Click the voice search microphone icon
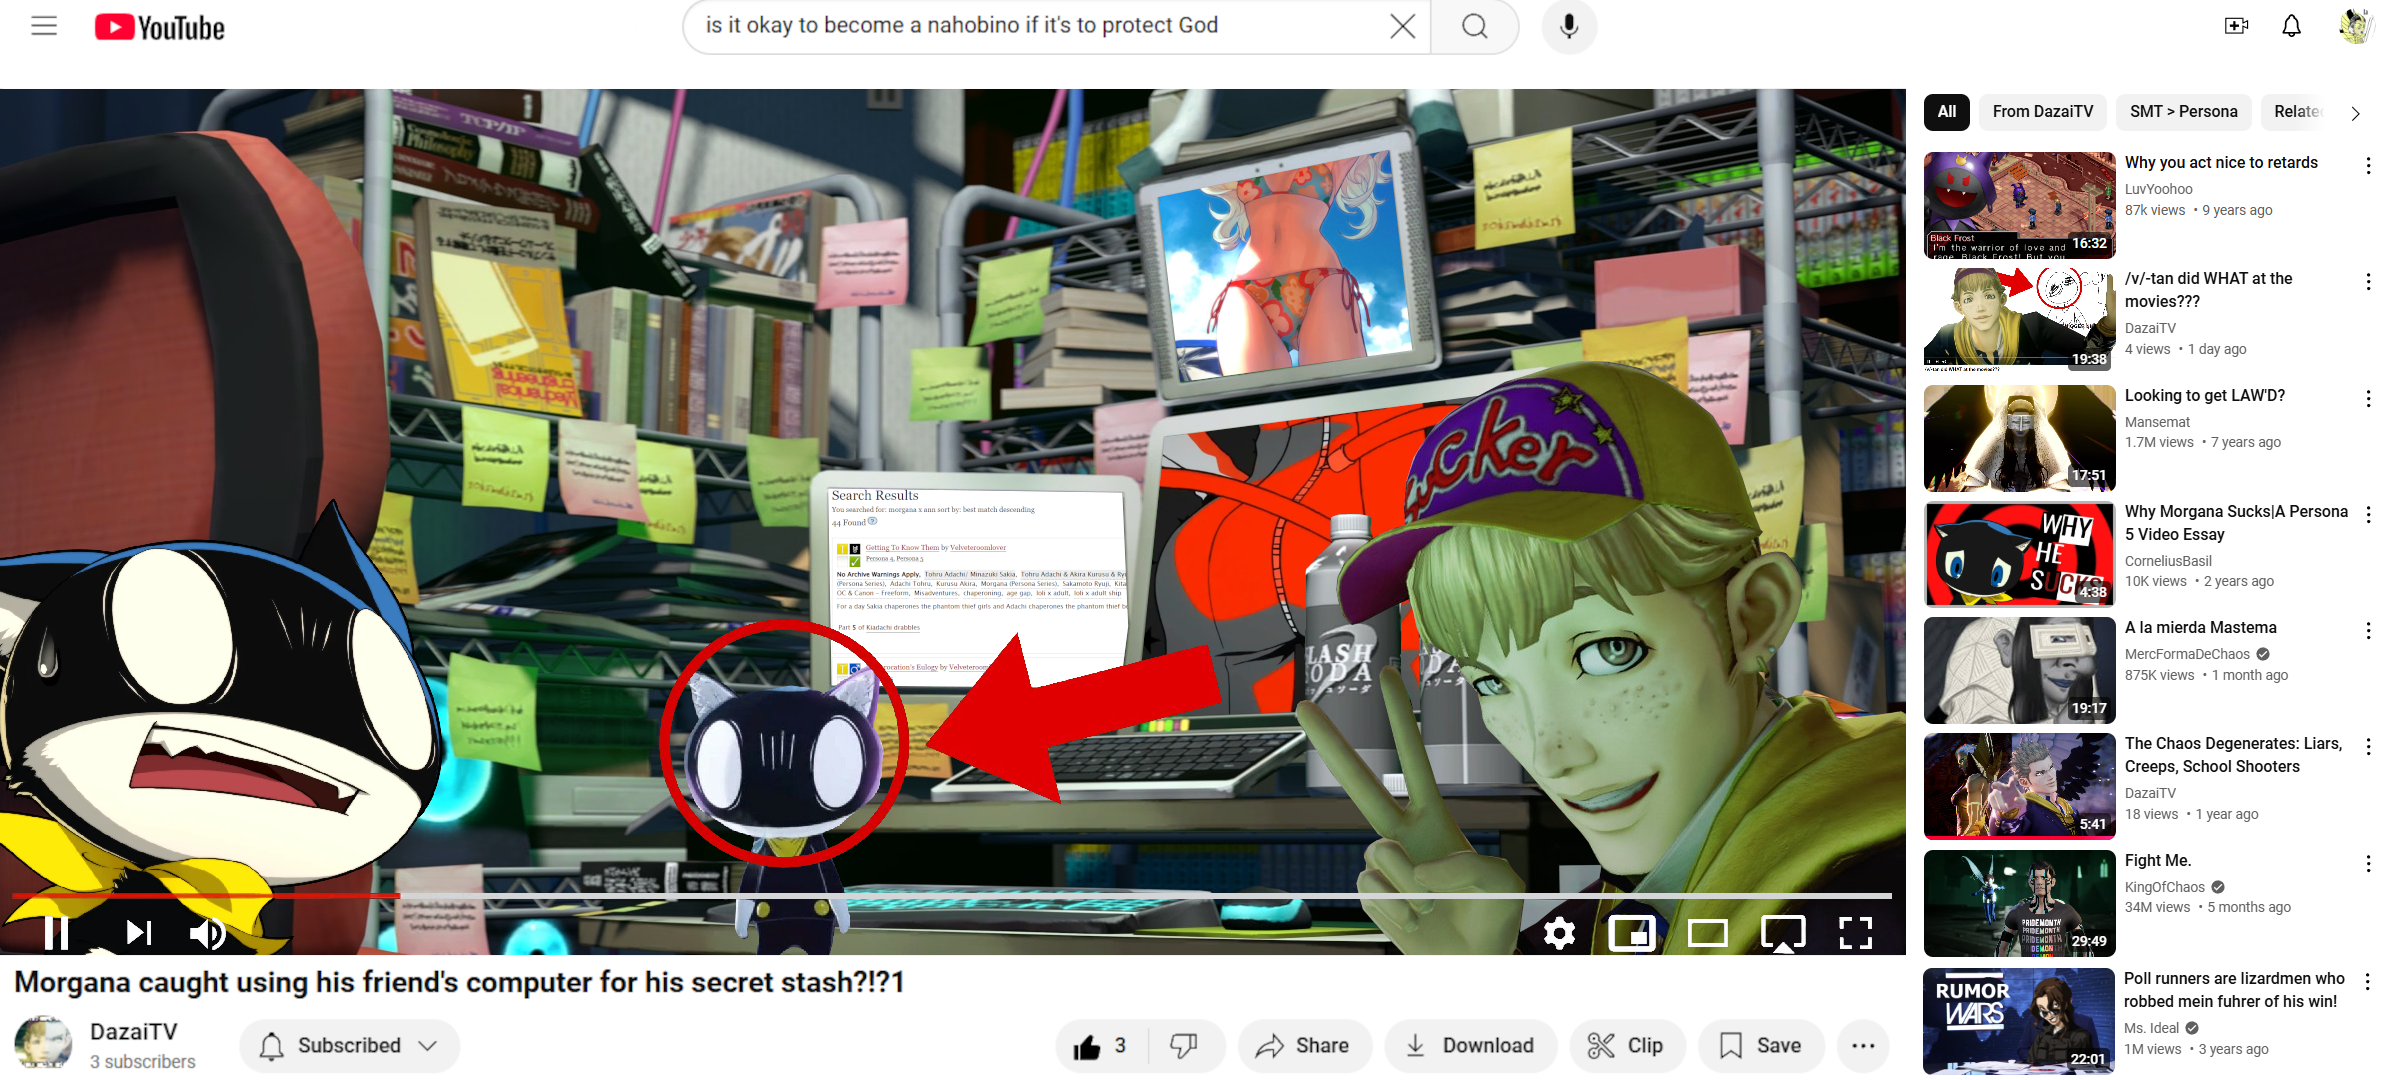 [1568, 27]
